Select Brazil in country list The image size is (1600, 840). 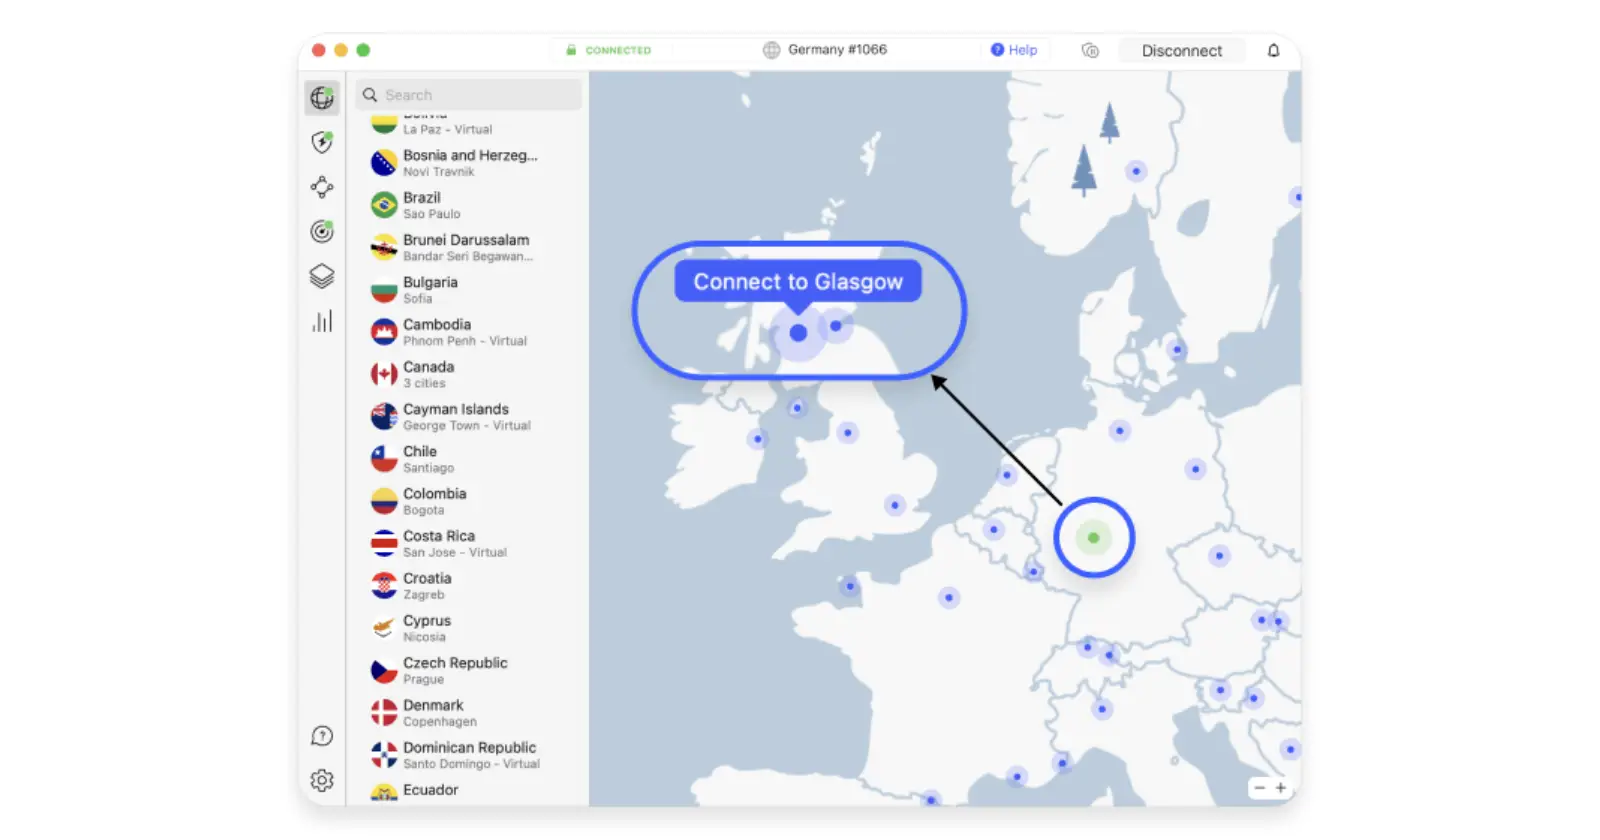click(x=469, y=205)
